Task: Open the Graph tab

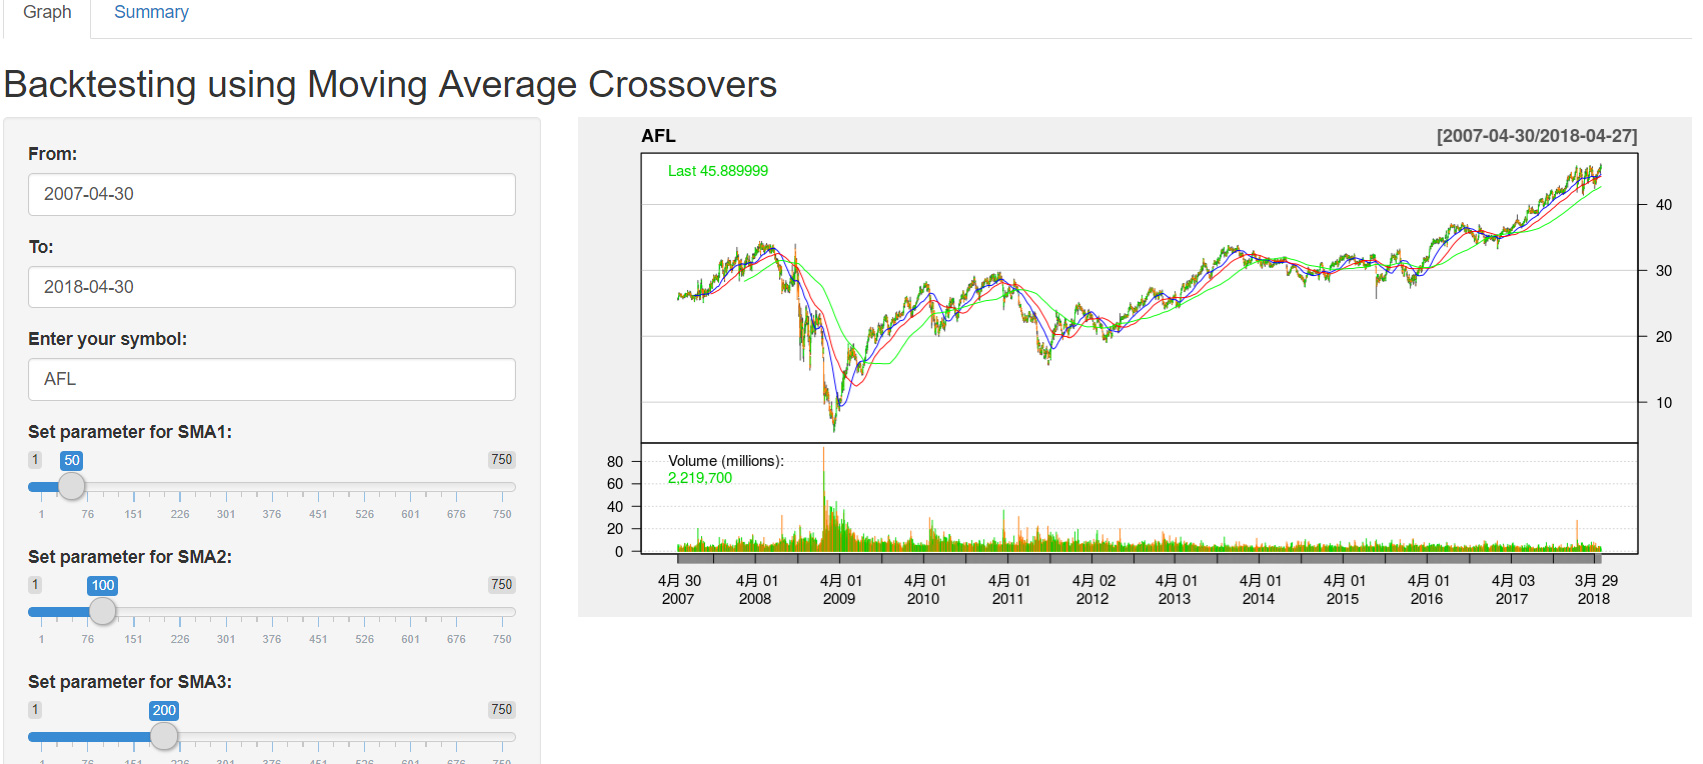Action: click(47, 13)
